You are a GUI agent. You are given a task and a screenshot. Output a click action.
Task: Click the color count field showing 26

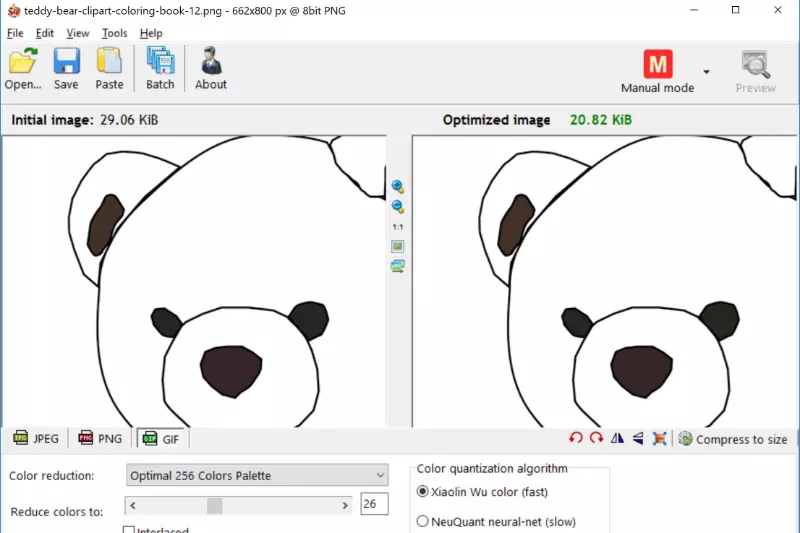coord(374,504)
